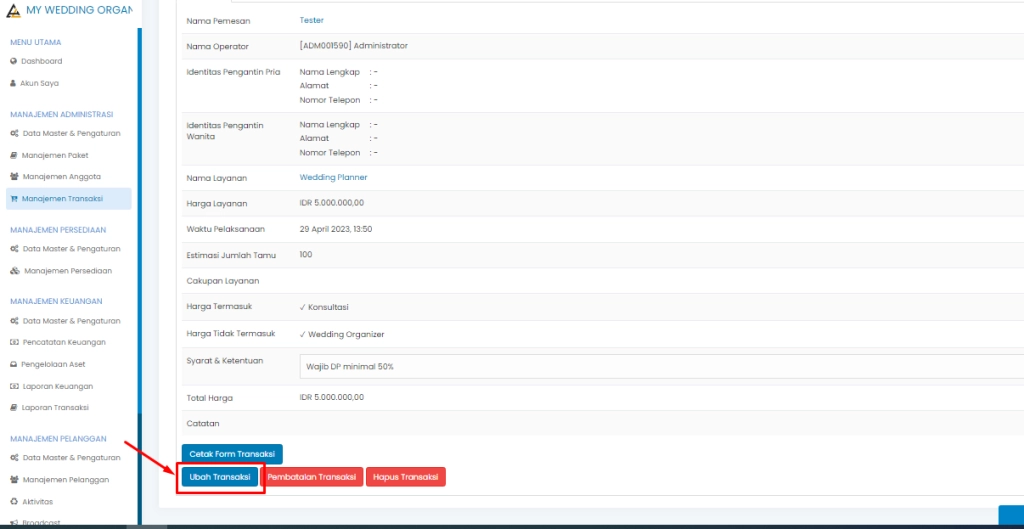1024x529 pixels.
Task: Click the Pencatatan Keuangan money icon
Action: coord(14,342)
